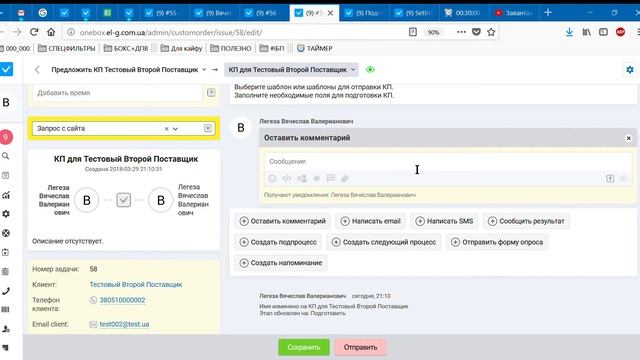Image resolution: width=640 pixels, height=360 pixels.
Task: Bookmark this page with the star icon
Action: (491, 32)
